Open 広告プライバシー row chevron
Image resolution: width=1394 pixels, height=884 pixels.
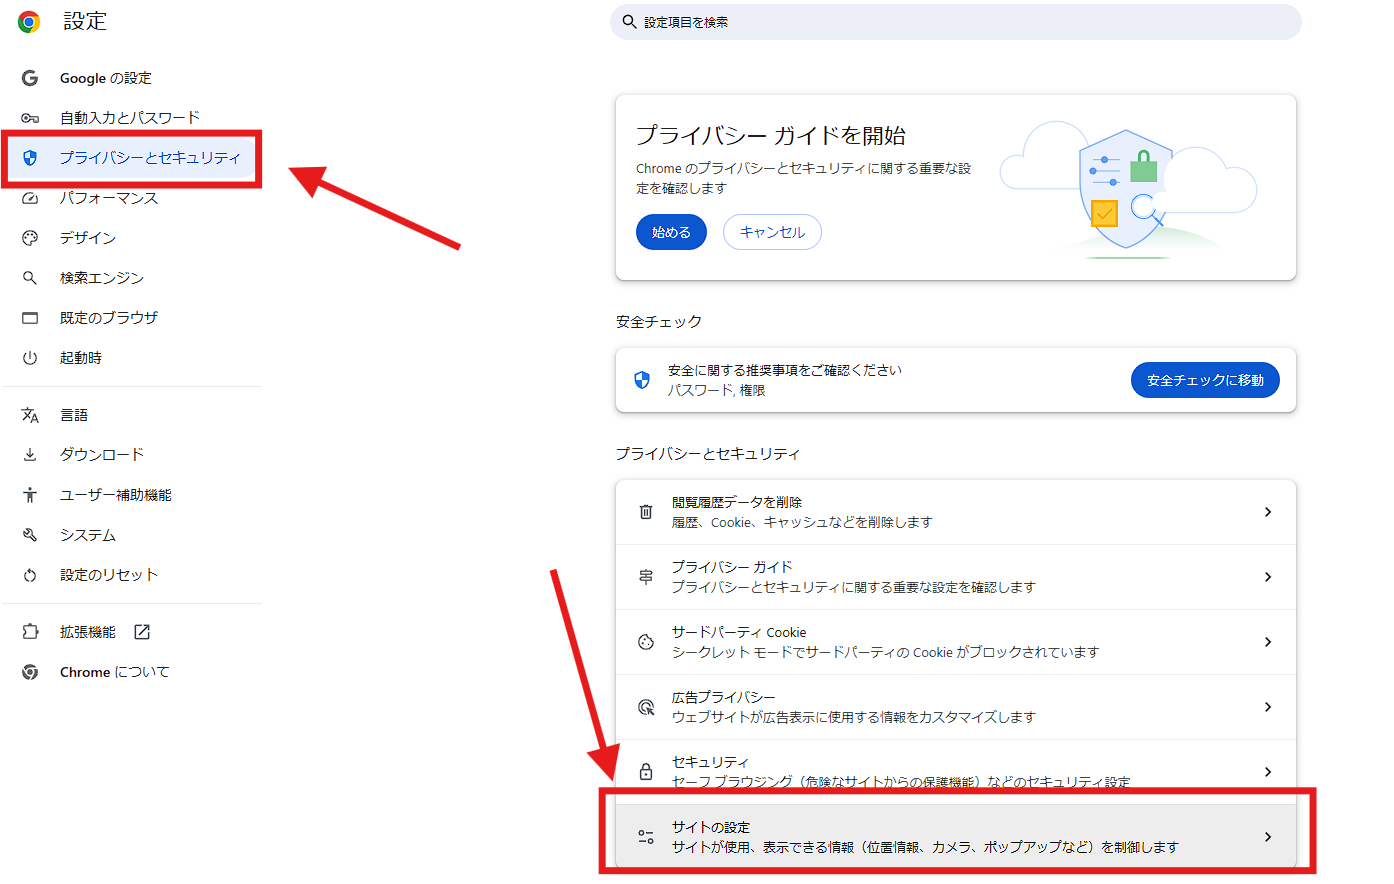1268,707
